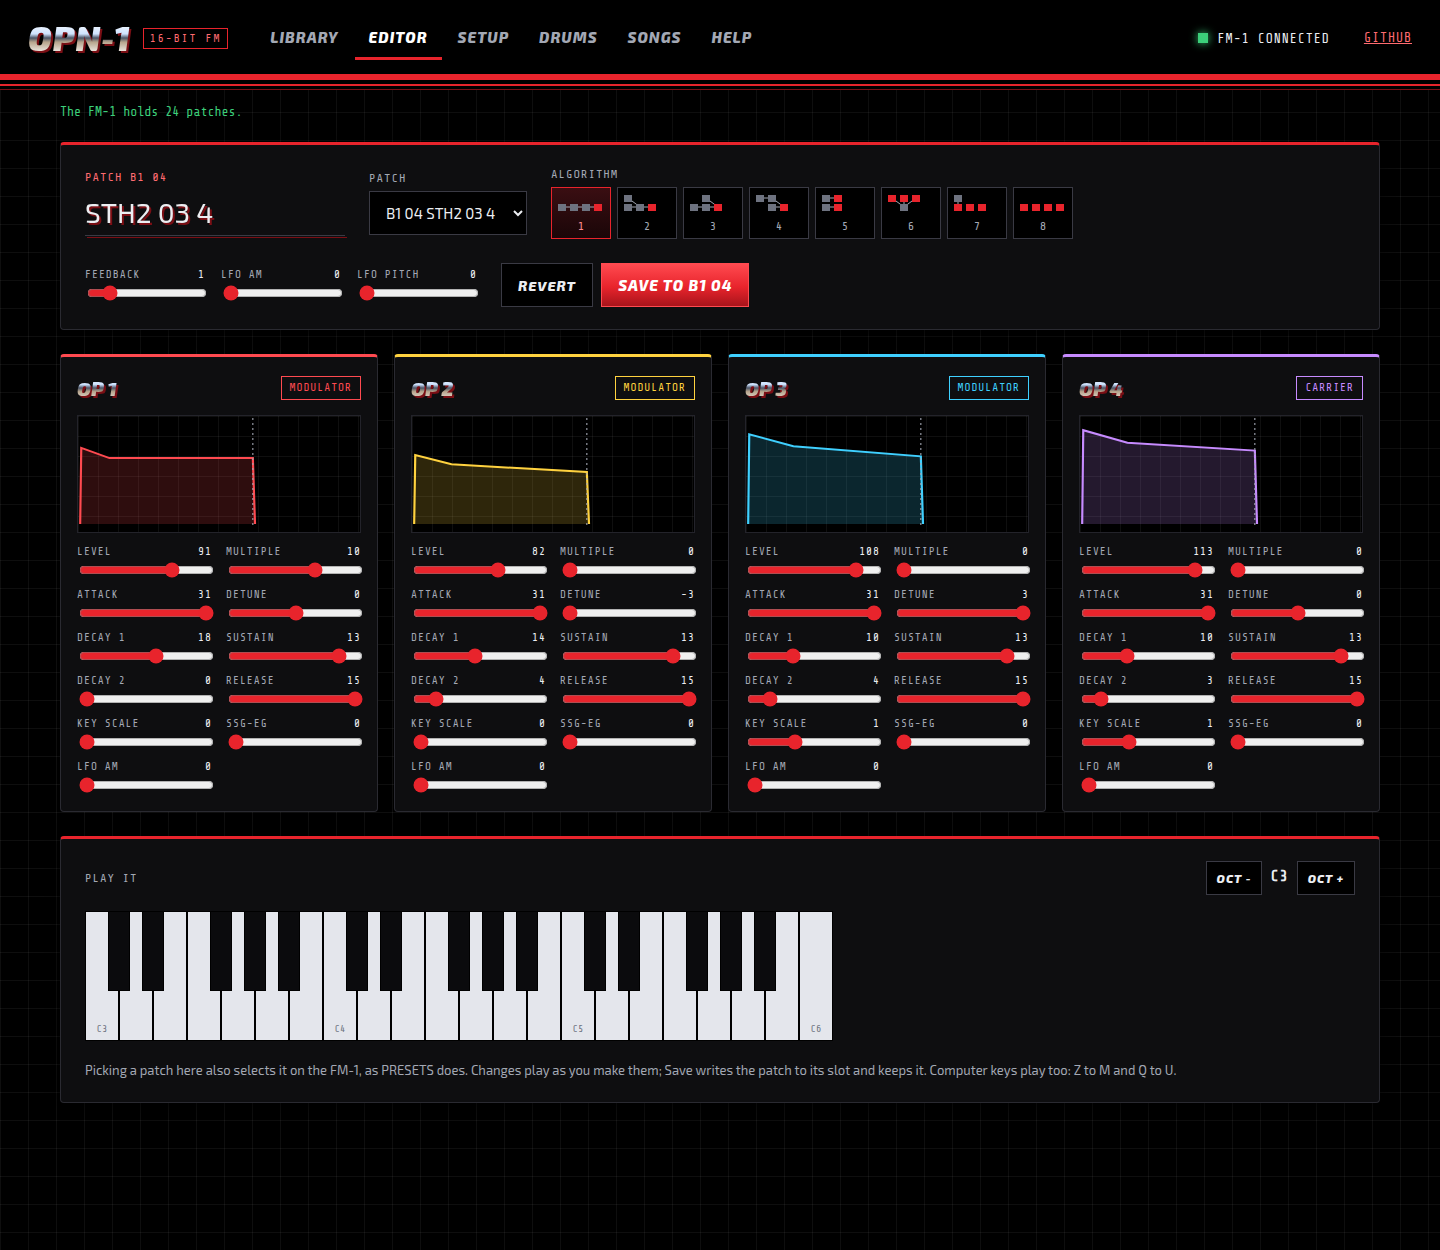Adjust OP 2 Detune slider
This screenshot has width=1440, height=1250.
pos(629,613)
